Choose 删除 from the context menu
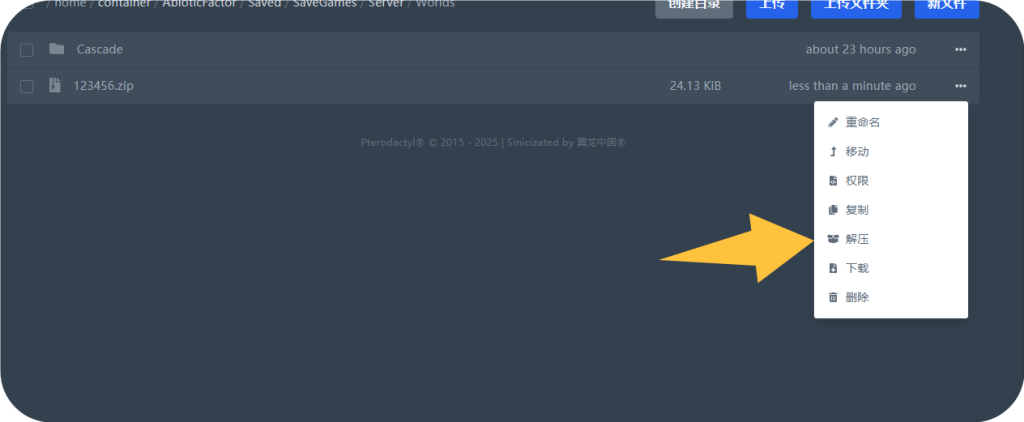This screenshot has width=1024, height=422. coord(857,298)
